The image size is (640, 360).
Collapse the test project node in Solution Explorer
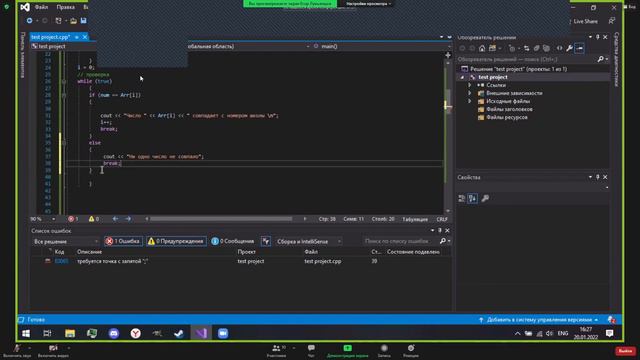point(462,77)
